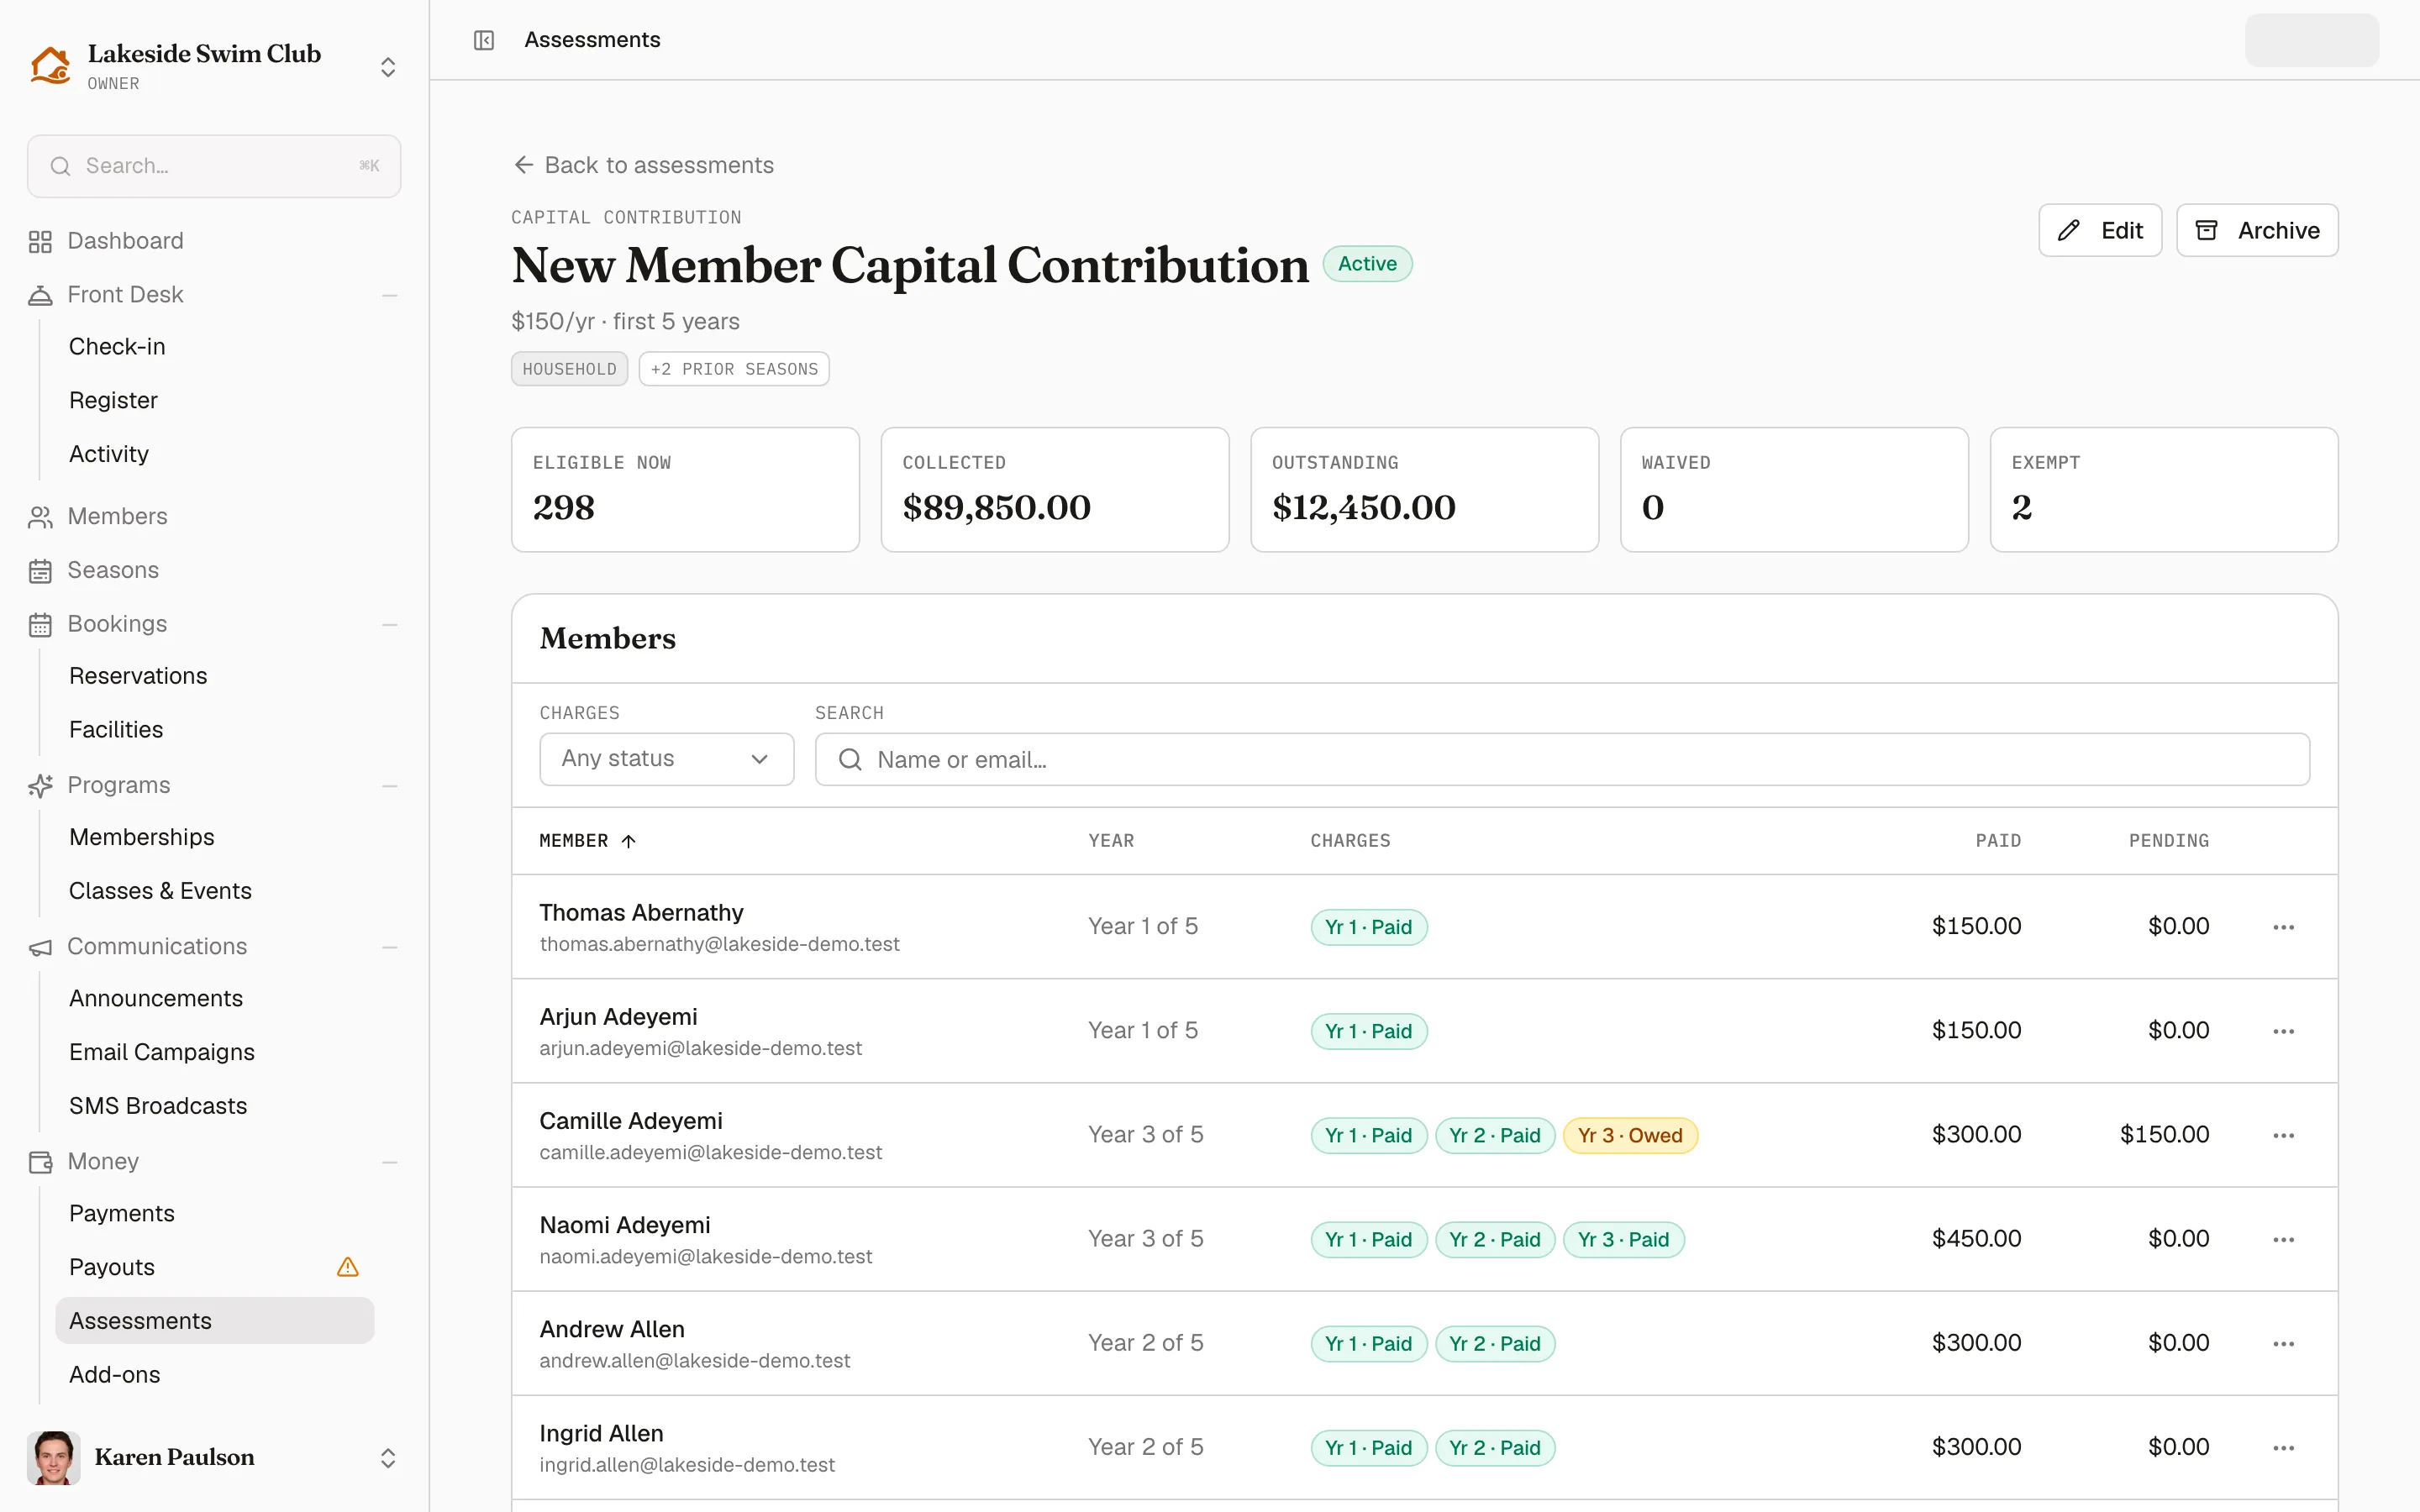Open the Dashboard icon in sidebar
The image size is (2420, 1512).
40,242
